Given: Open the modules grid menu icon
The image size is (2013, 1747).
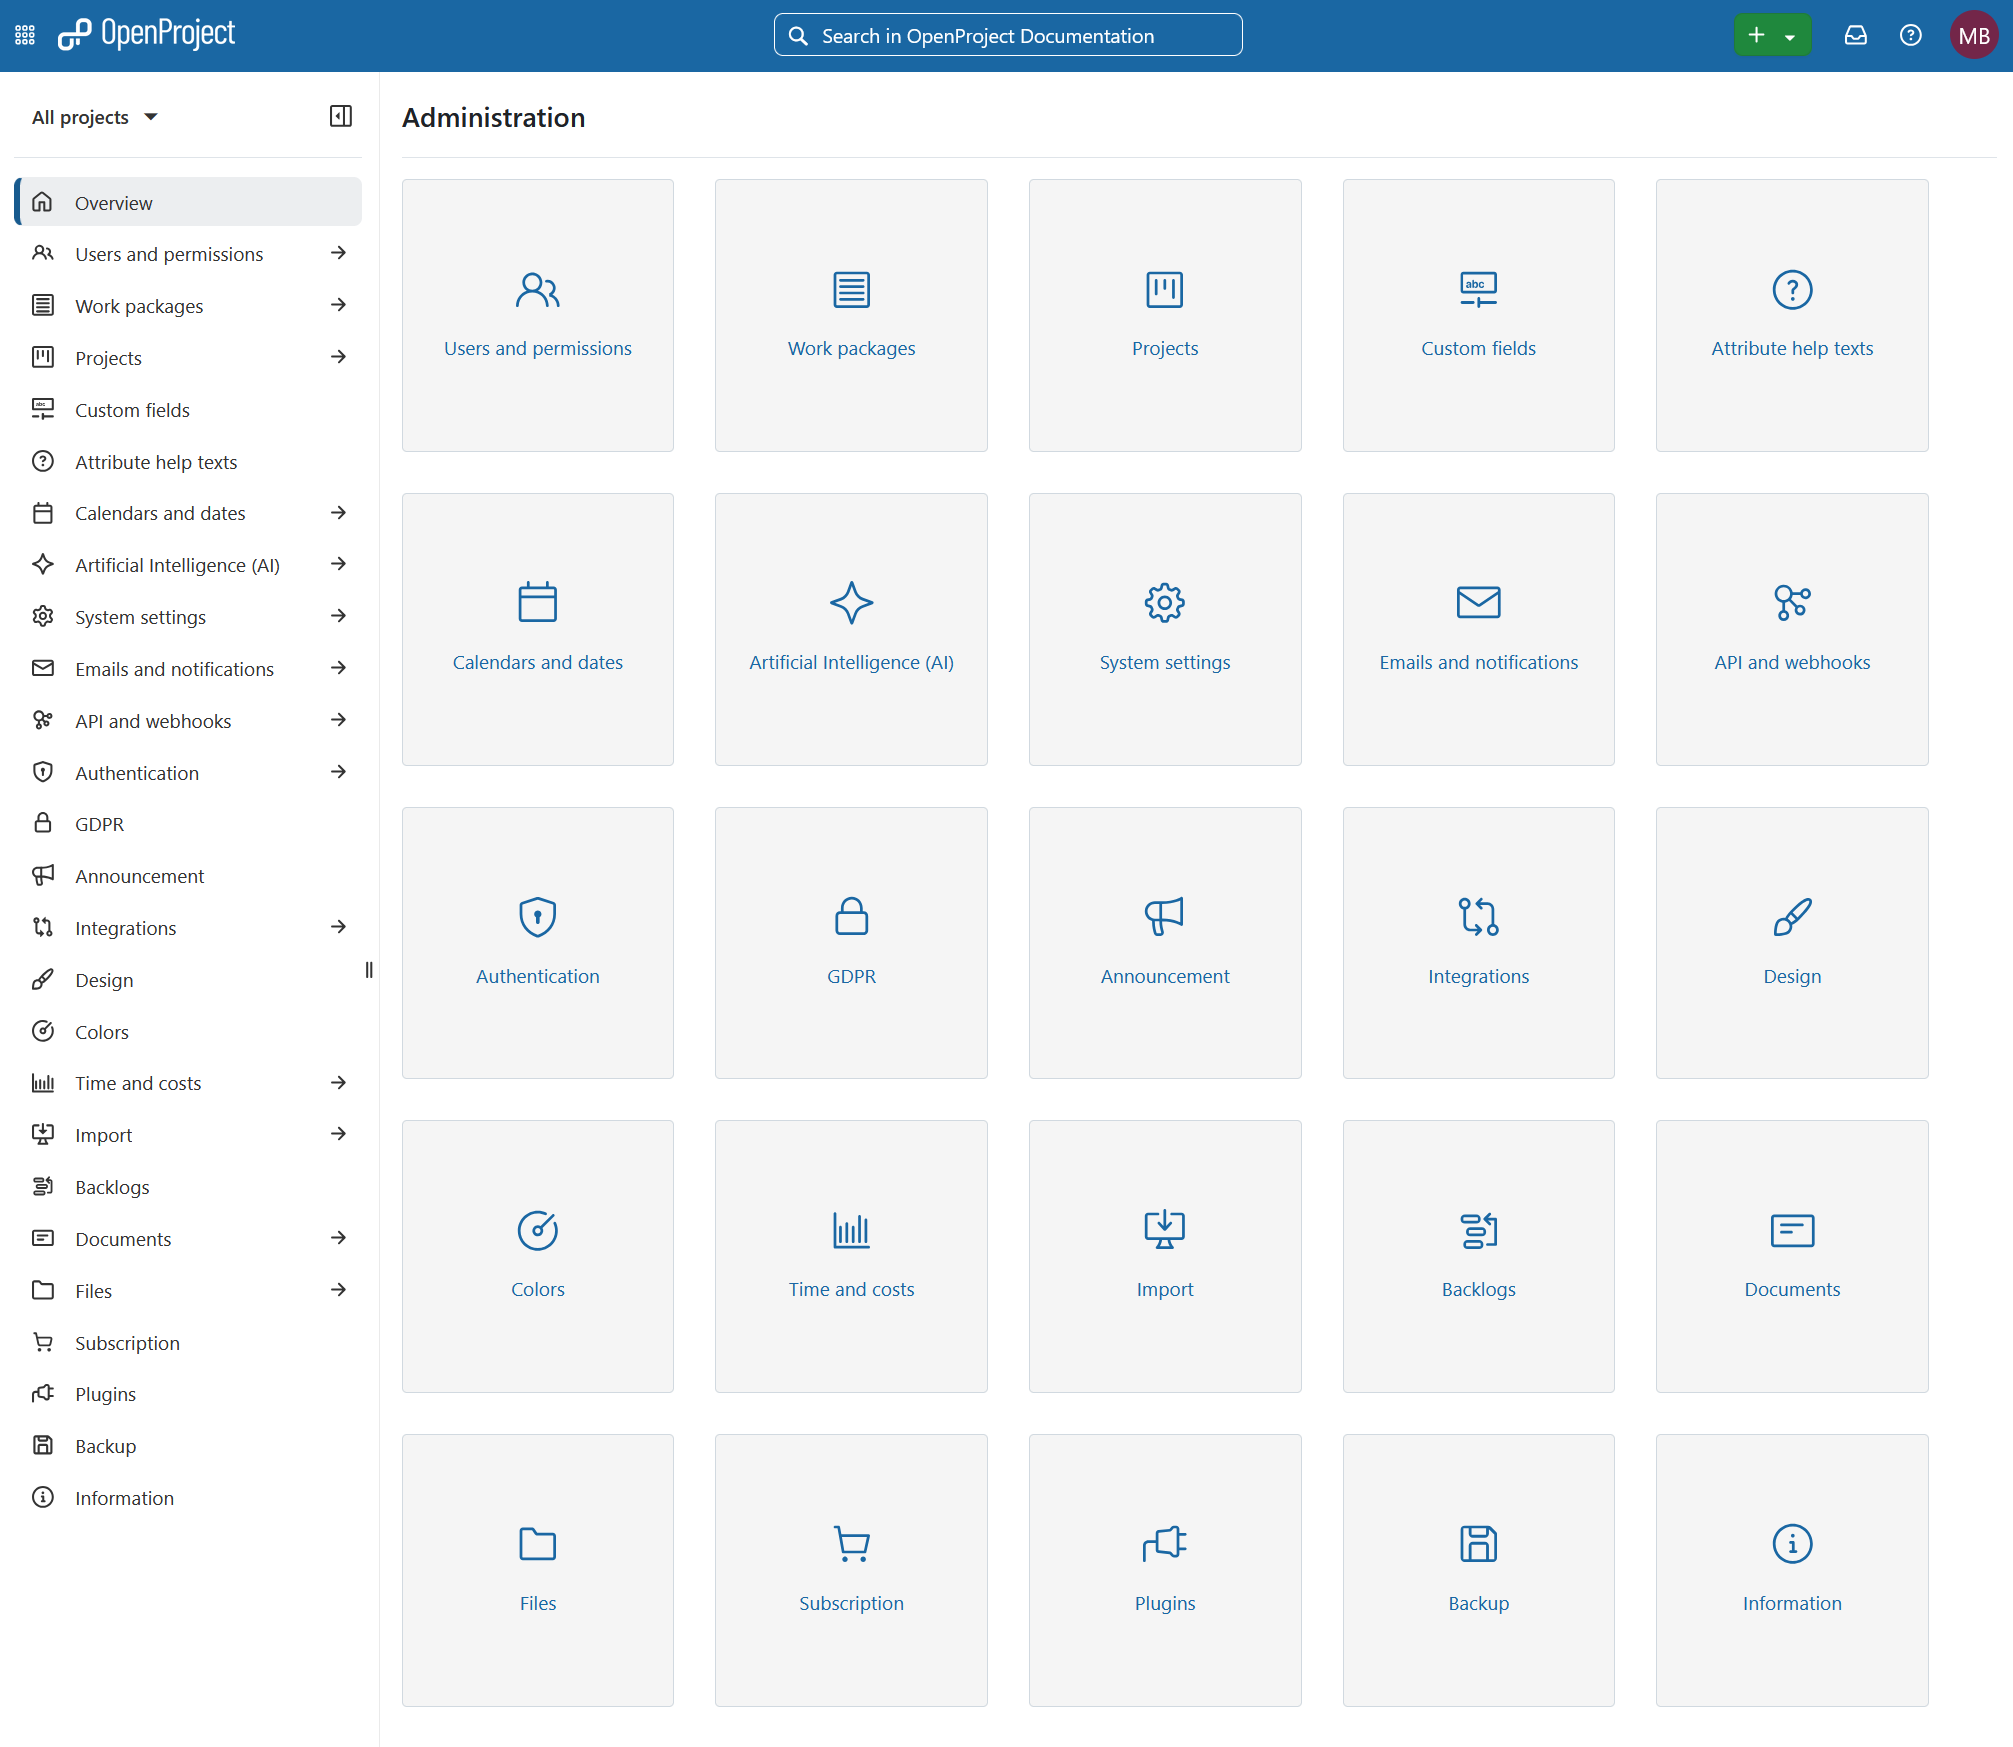Looking at the screenshot, I should (x=25, y=36).
